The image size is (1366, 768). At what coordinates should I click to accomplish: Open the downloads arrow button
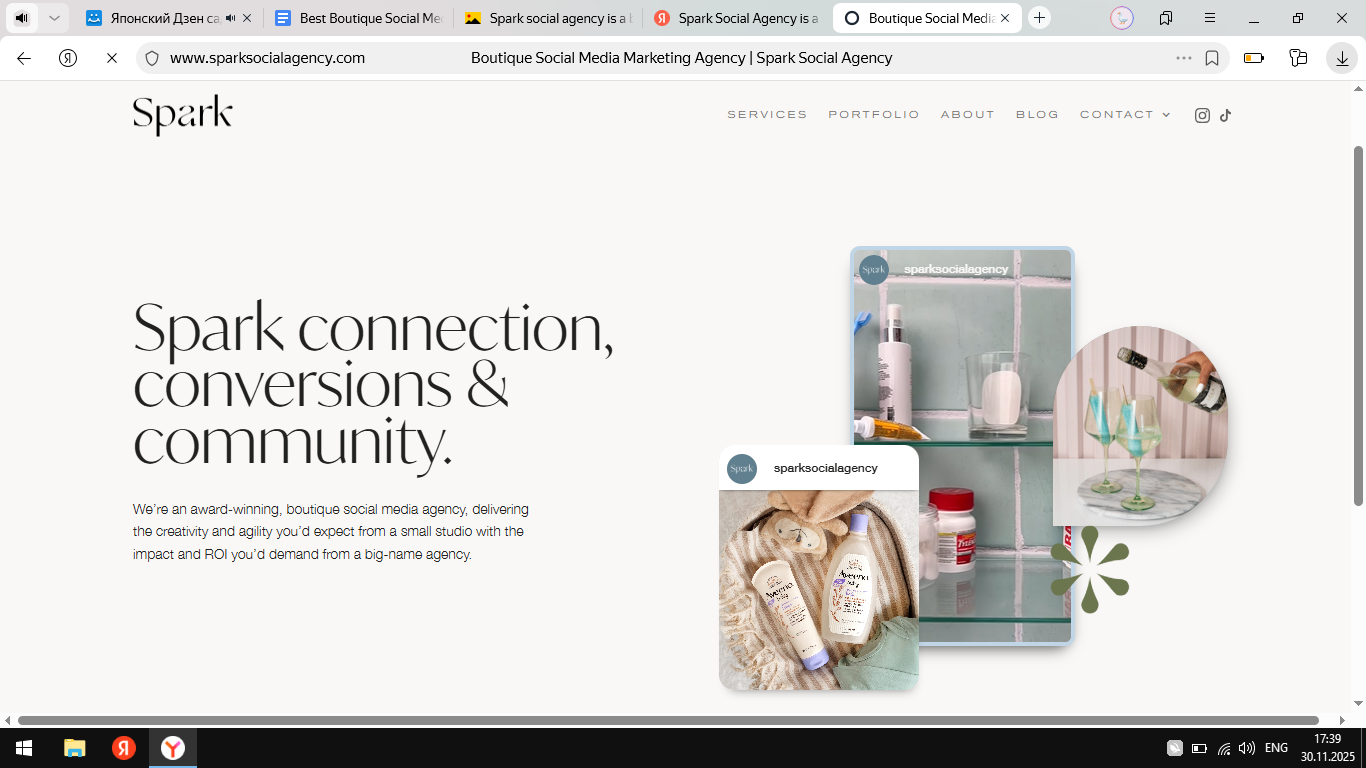click(1342, 58)
